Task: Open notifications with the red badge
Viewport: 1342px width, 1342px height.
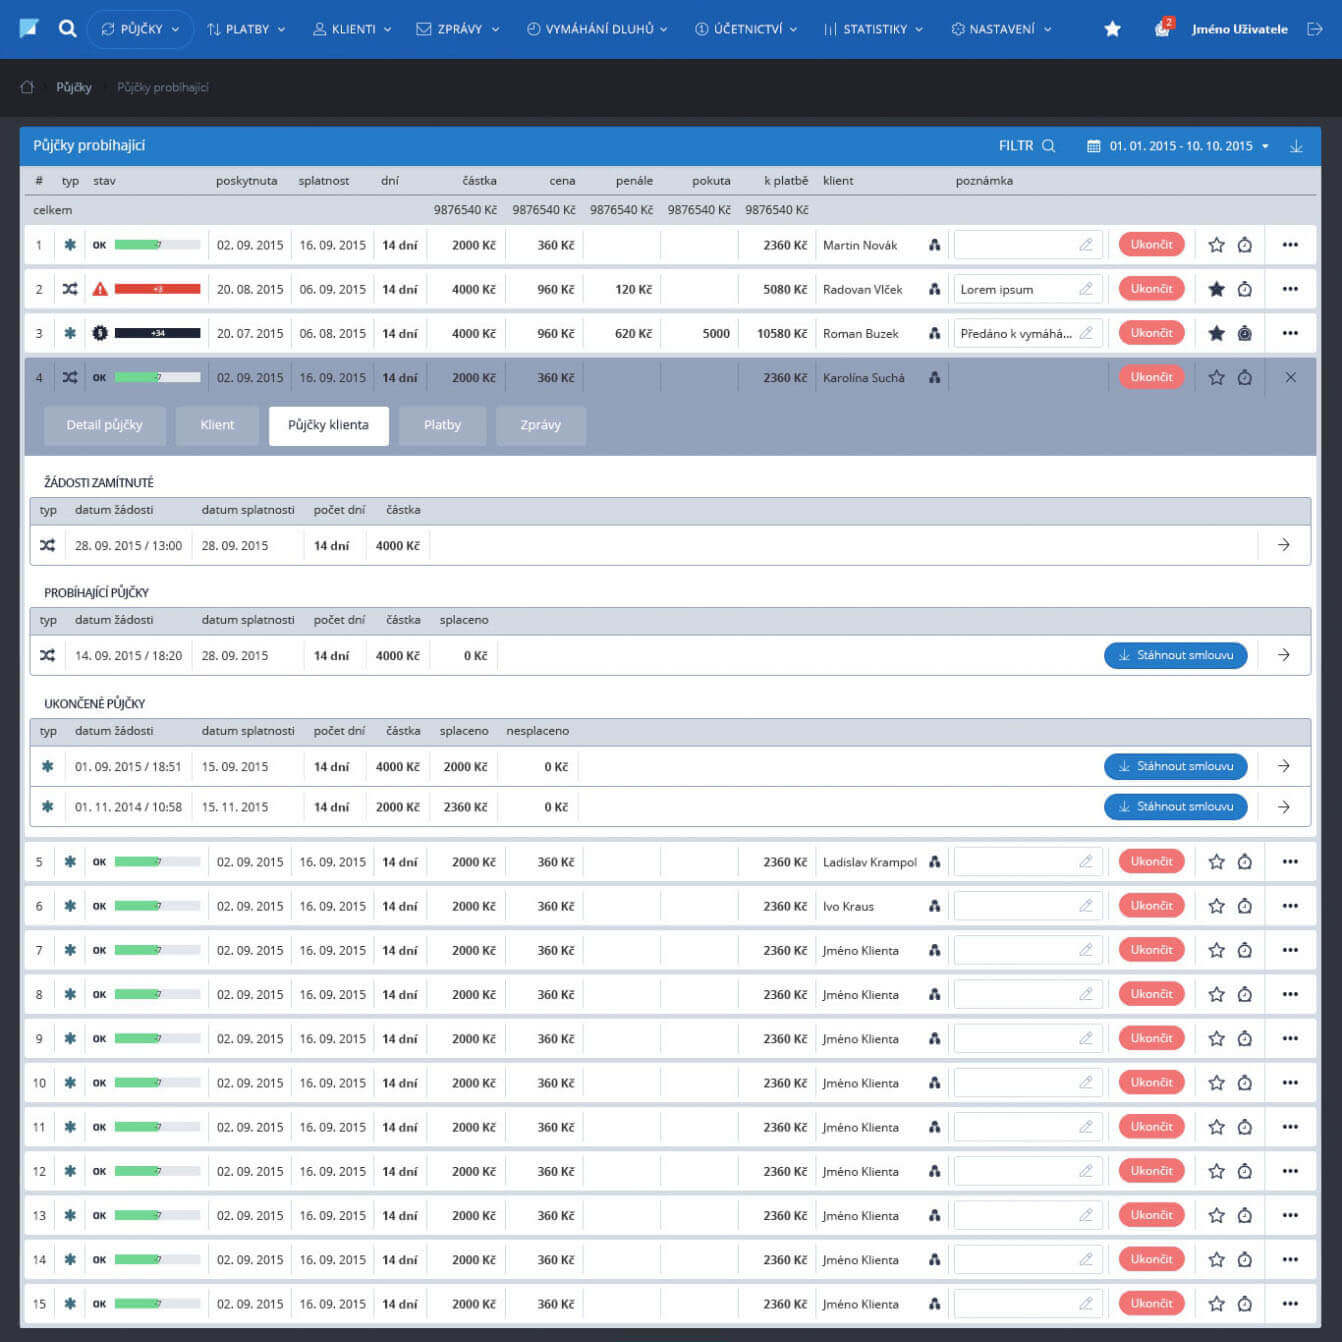Action: (1162, 28)
